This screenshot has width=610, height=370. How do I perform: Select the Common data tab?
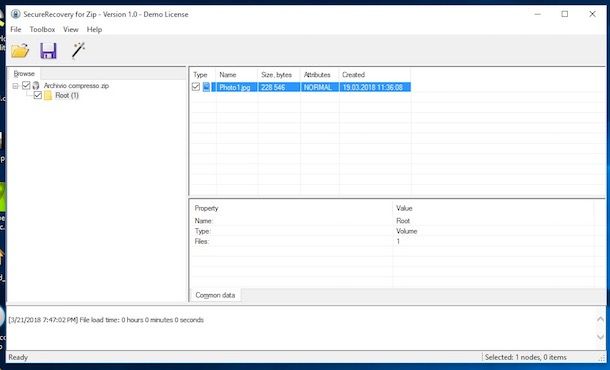[215, 295]
